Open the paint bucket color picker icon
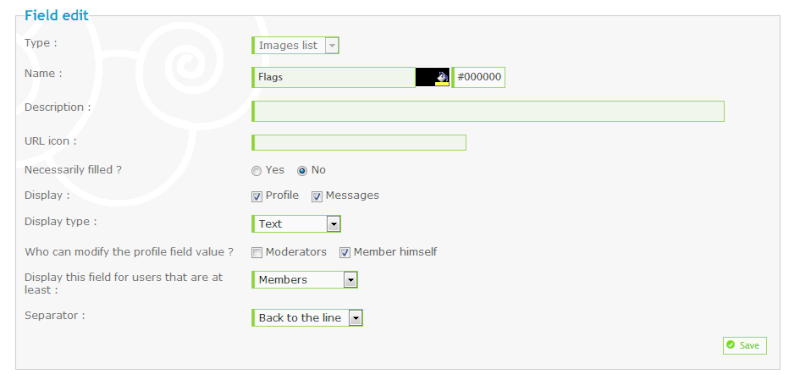 pos(442,78)
